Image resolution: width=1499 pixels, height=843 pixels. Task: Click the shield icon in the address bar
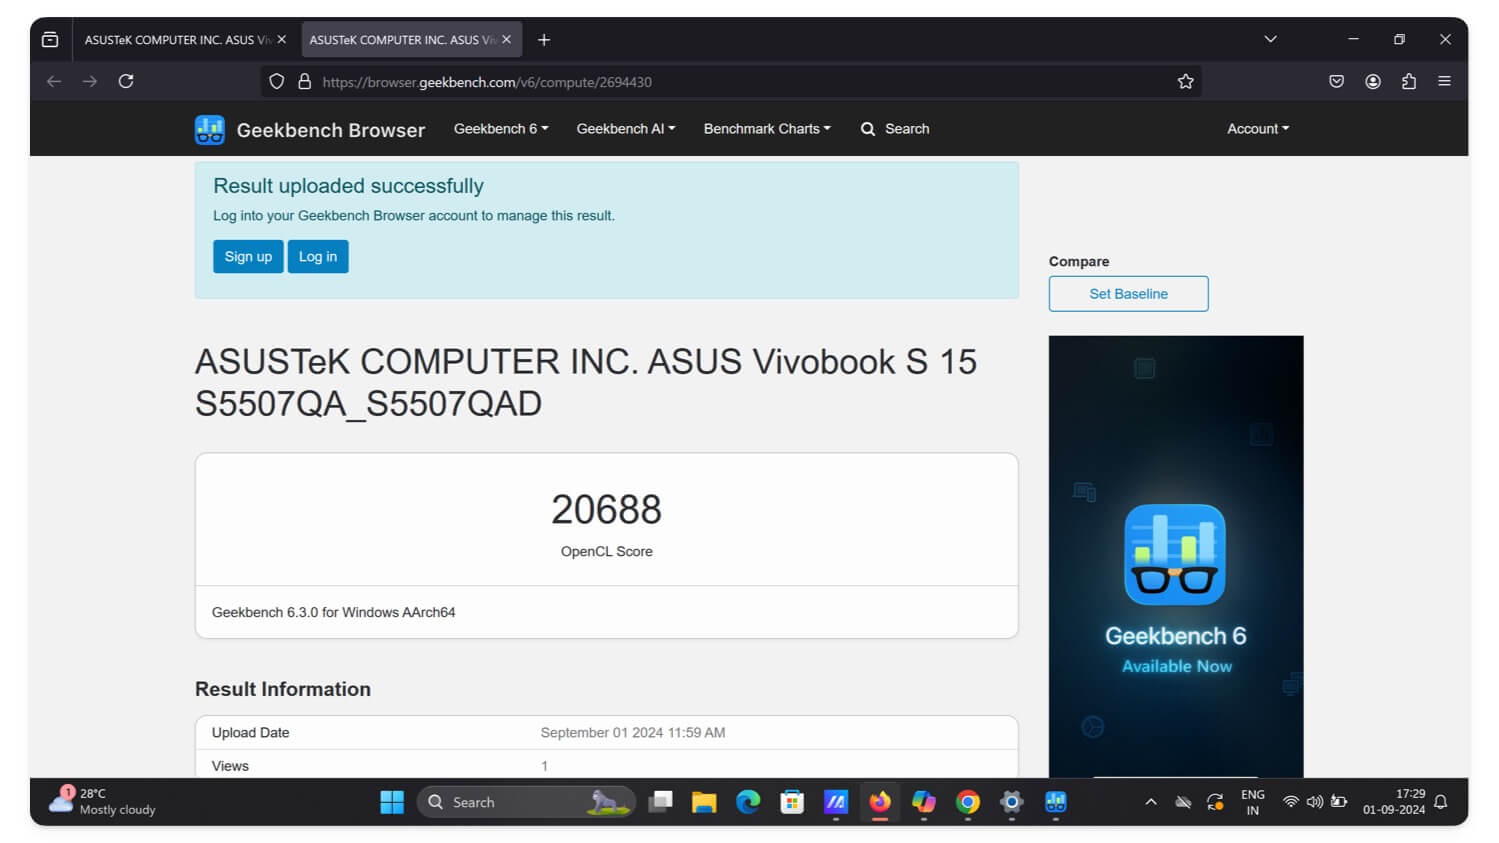coord(276,81)
